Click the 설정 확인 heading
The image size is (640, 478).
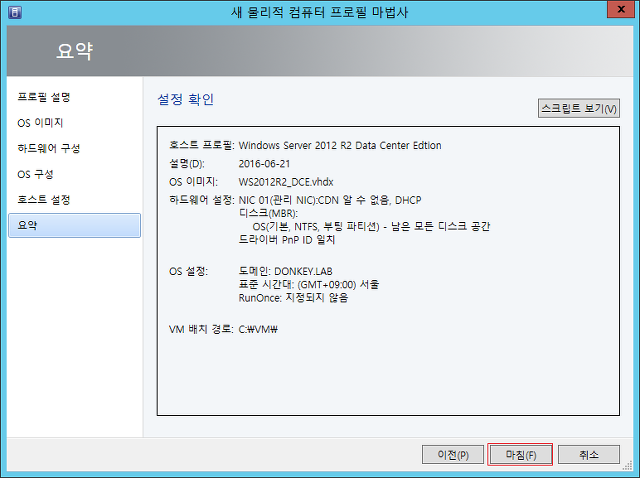(x=186, y=99)
